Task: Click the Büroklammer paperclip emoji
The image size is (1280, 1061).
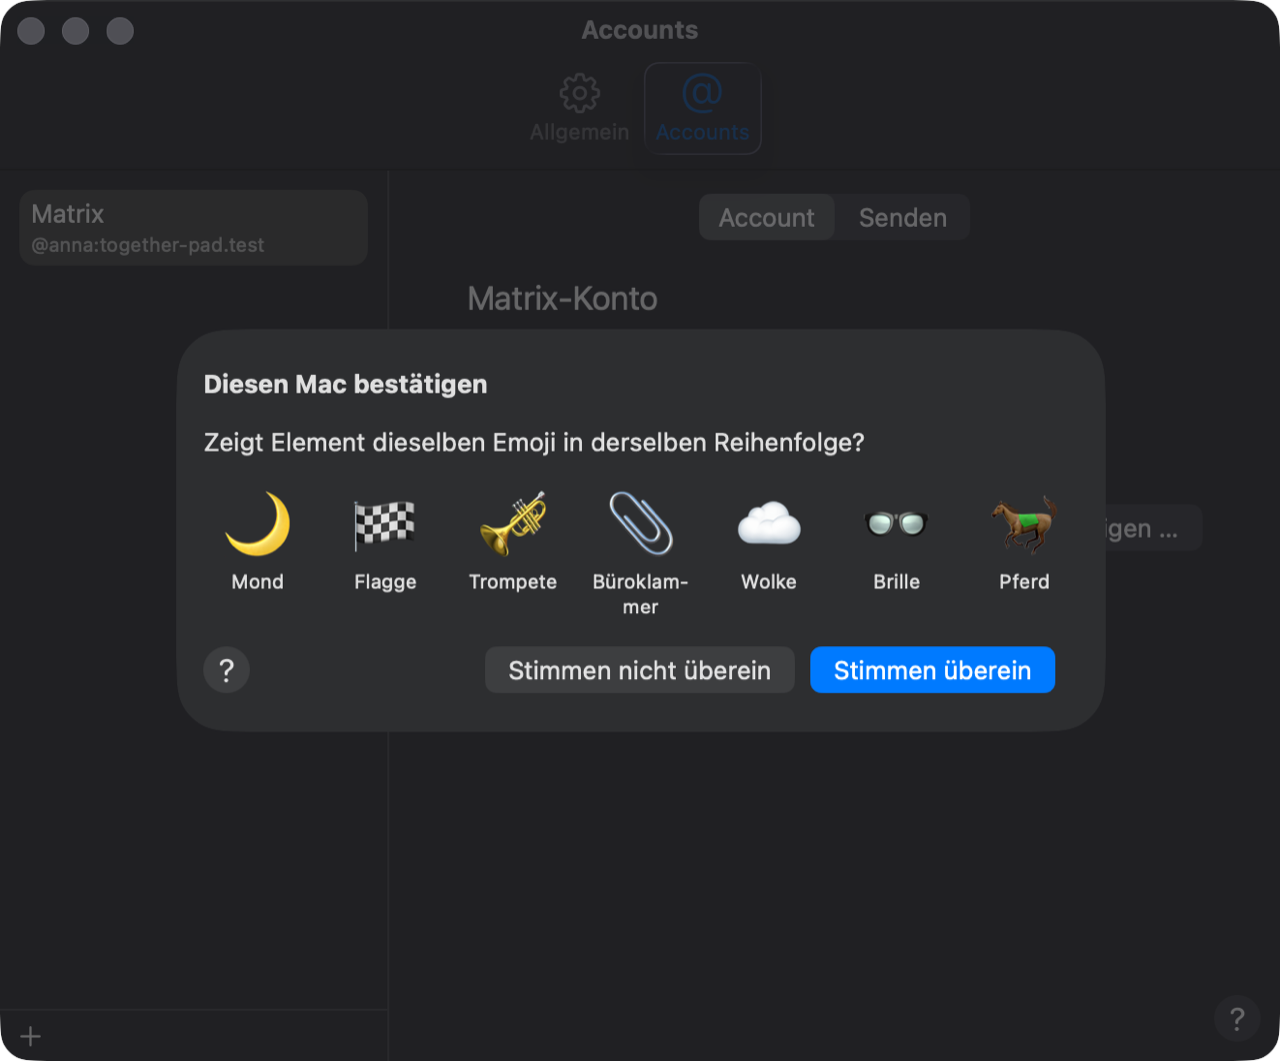Action: (641, 523)
